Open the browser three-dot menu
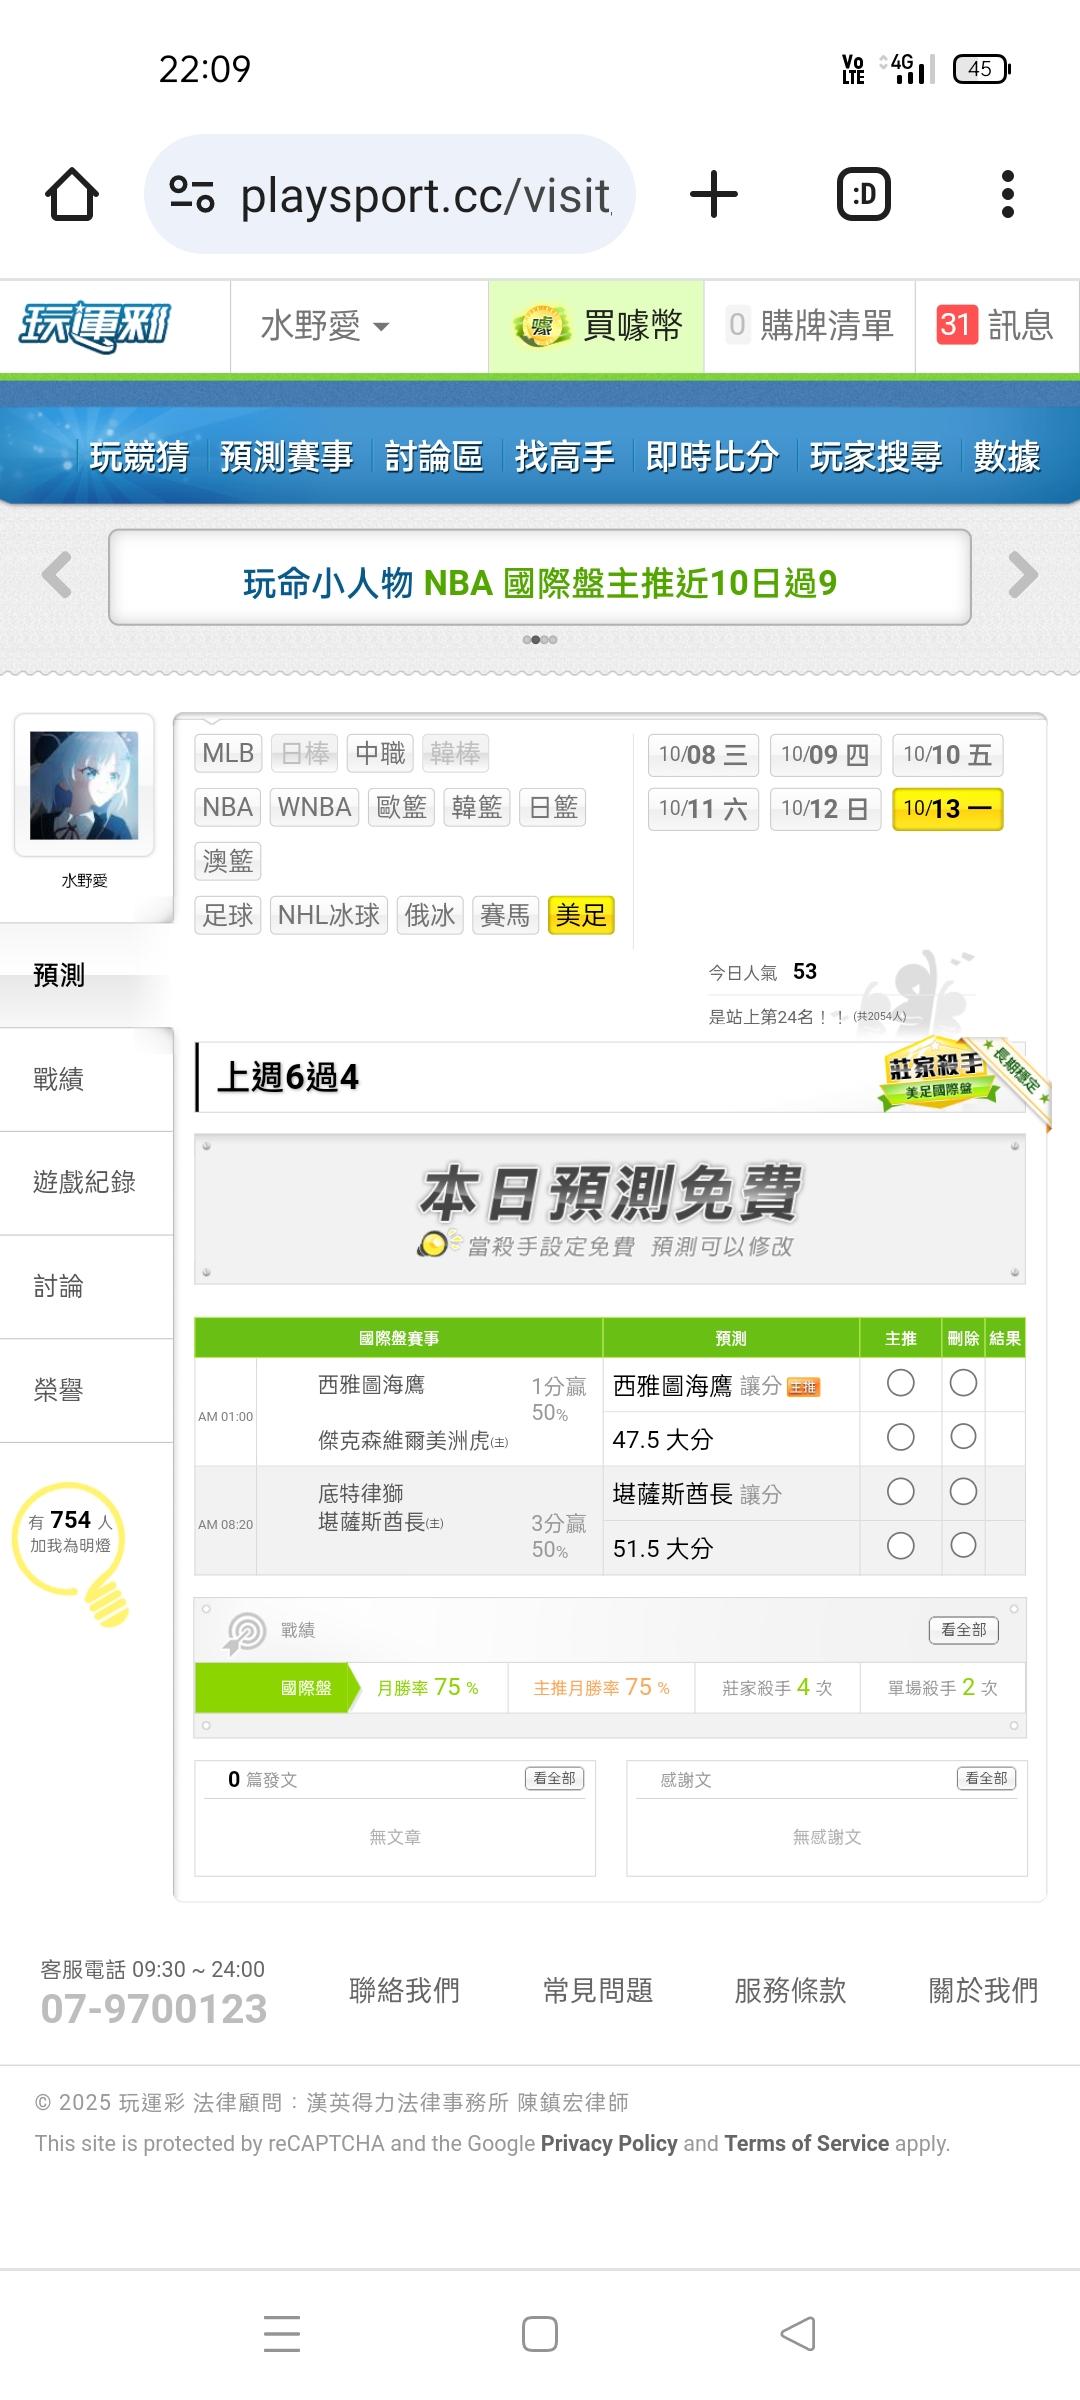 [1008, 194]
